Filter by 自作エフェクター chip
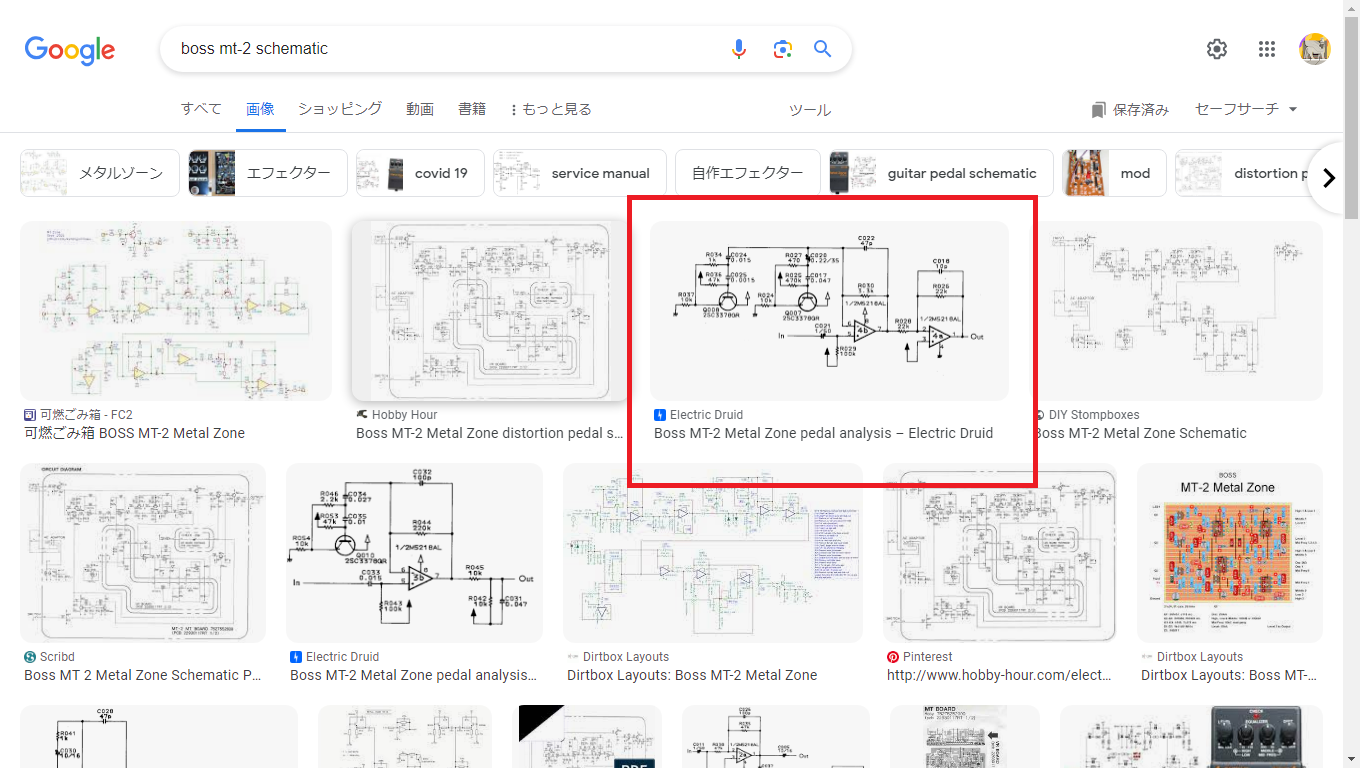Viewport: 1360px width, 768px height. (748, 173)
